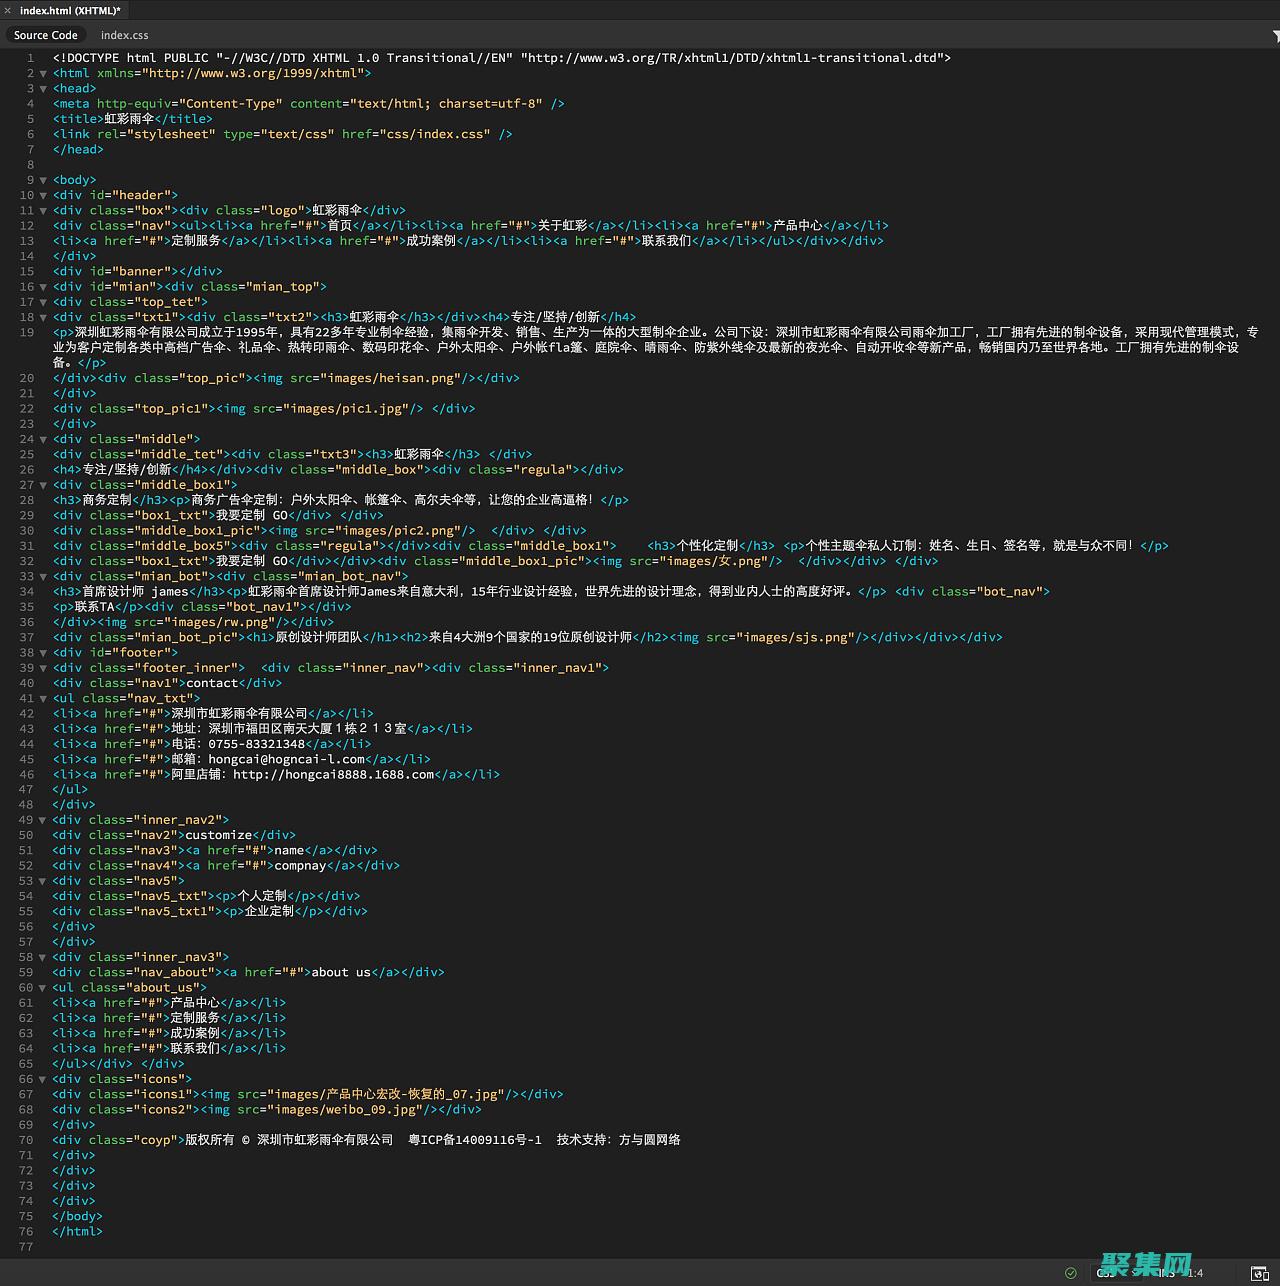
Task: Collapse the icons class div
Action: [x=42, y=1079]
